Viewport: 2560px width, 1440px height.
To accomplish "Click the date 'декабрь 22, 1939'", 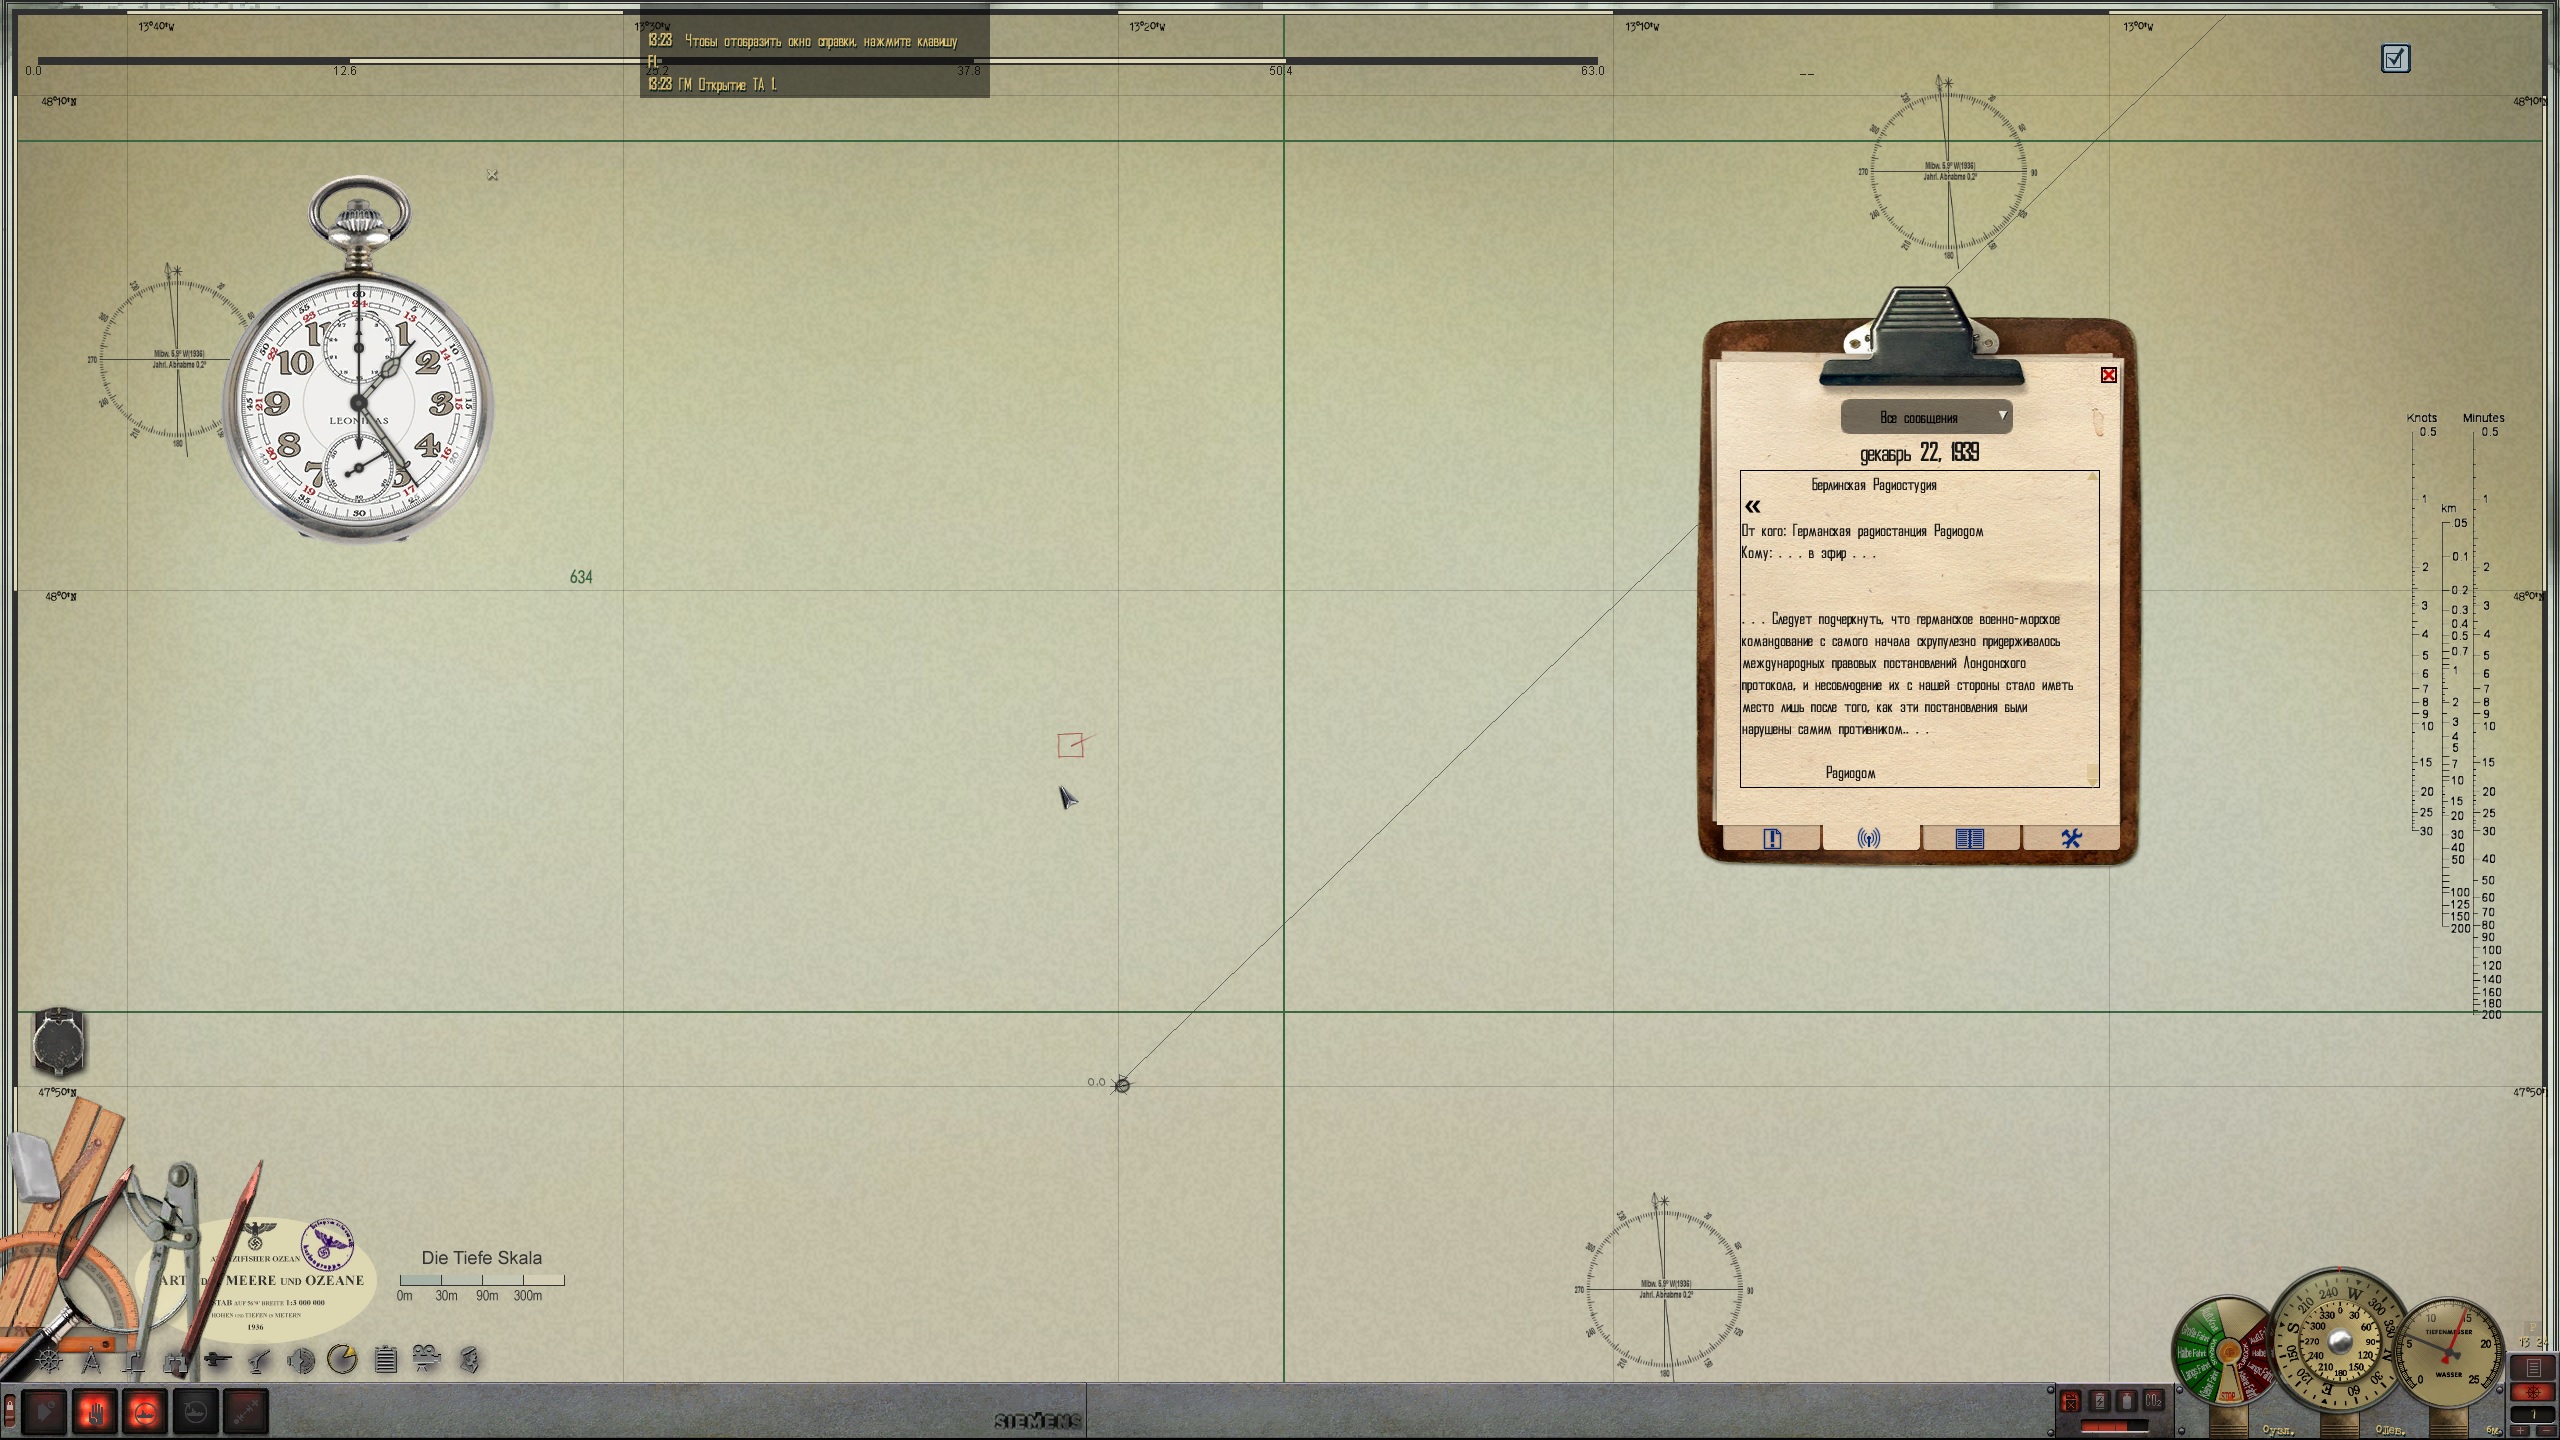I will (1919, 453).
